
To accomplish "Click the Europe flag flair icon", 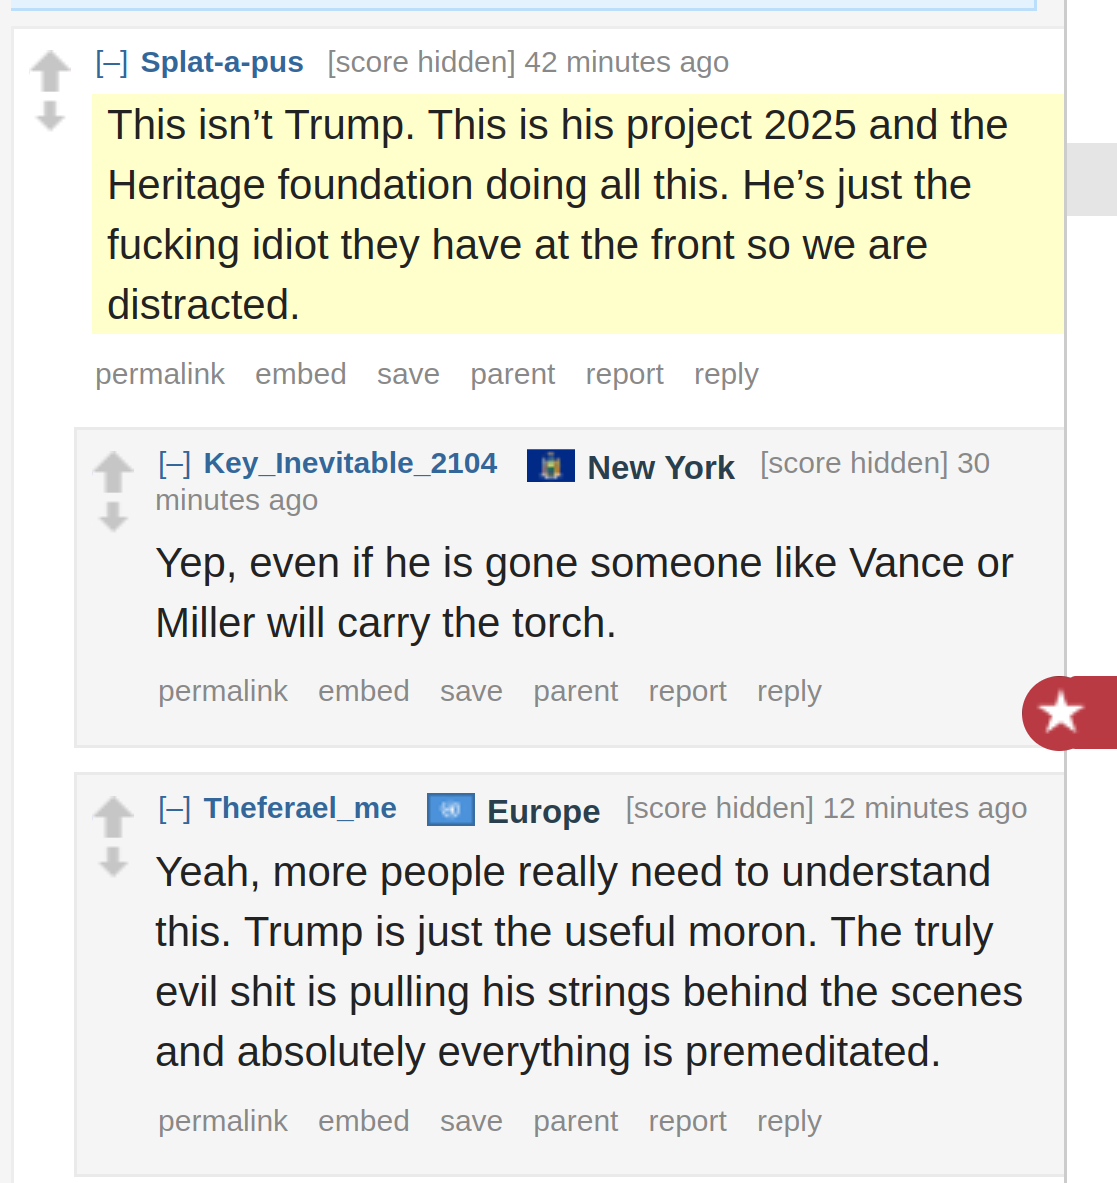I will [x=451, y=810].
